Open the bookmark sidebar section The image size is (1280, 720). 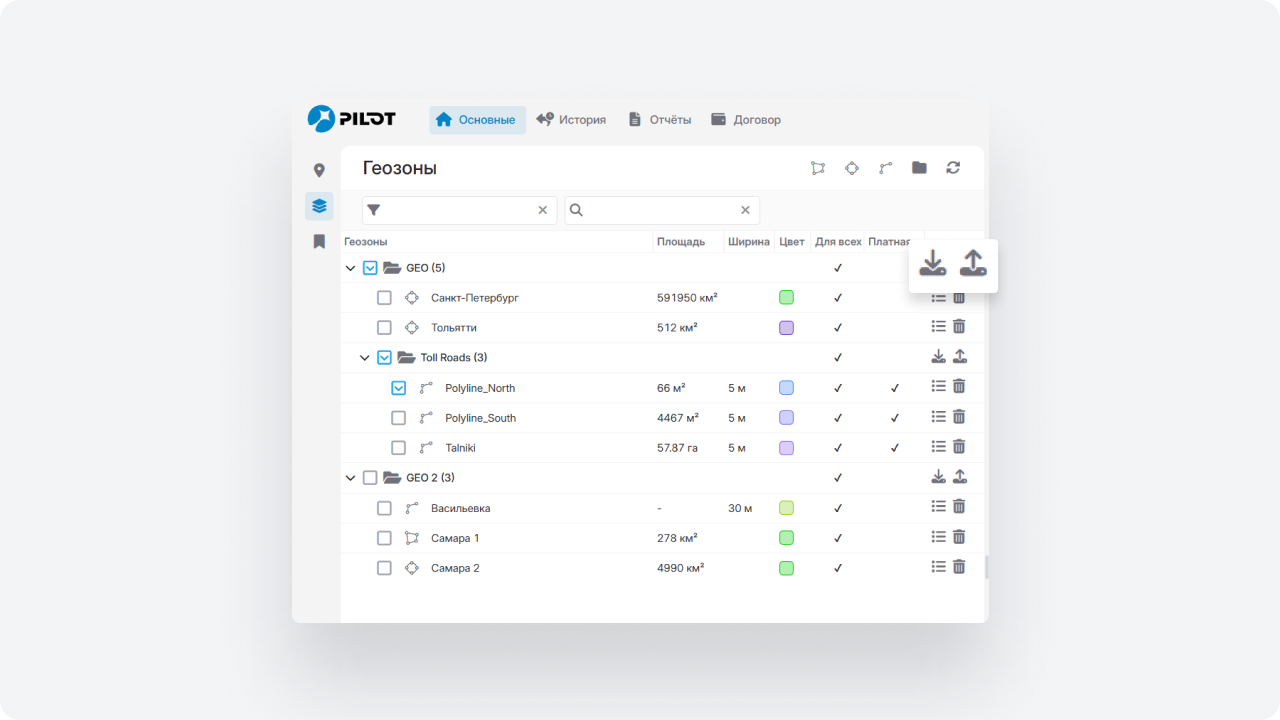(x=319, y=241)
